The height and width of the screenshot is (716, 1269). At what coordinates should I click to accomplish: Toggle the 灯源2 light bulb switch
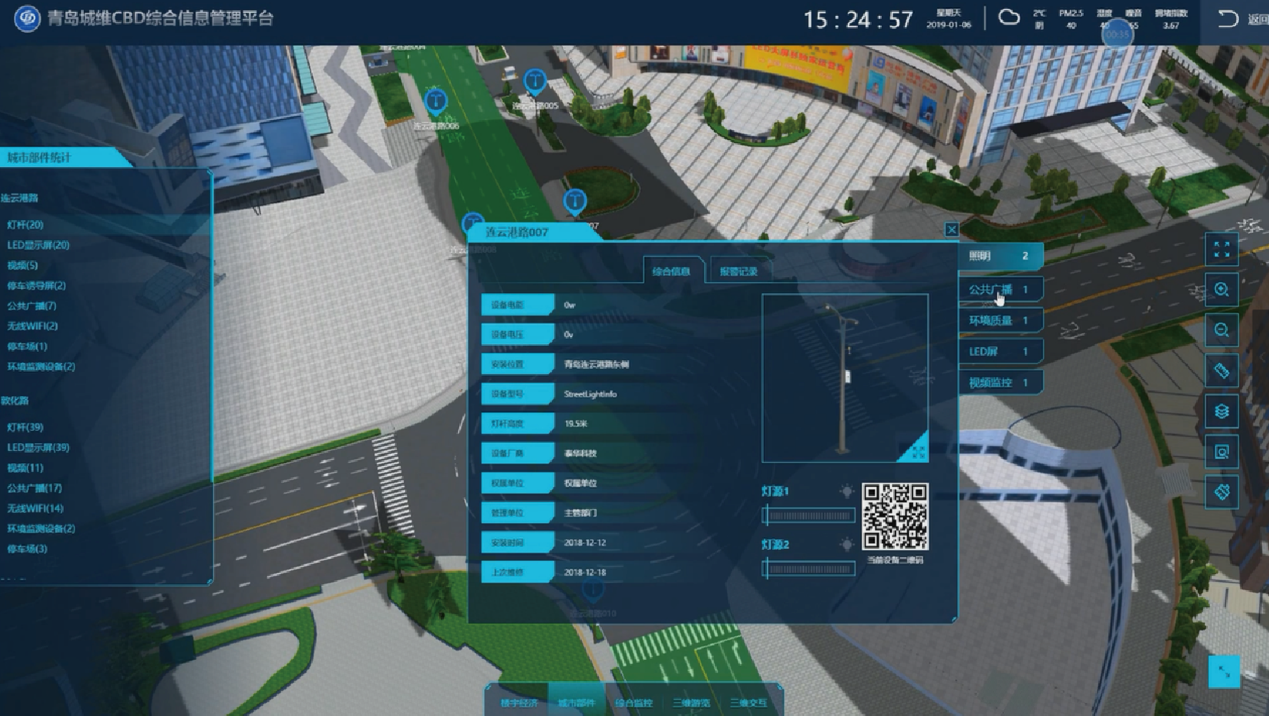coord(846,545)
